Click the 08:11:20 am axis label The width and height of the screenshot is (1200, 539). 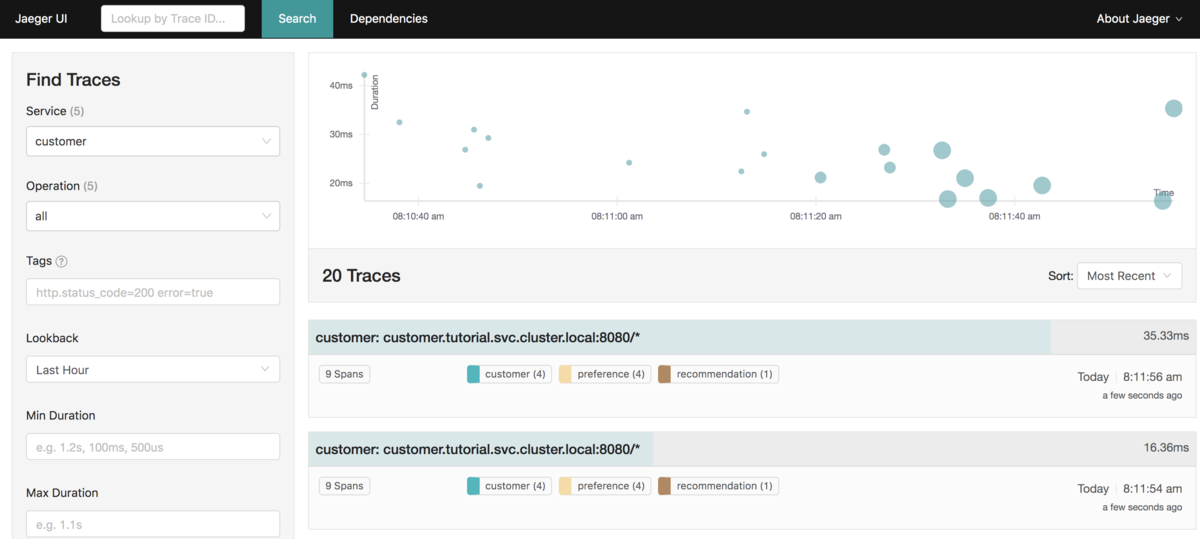tap(817, 215)
